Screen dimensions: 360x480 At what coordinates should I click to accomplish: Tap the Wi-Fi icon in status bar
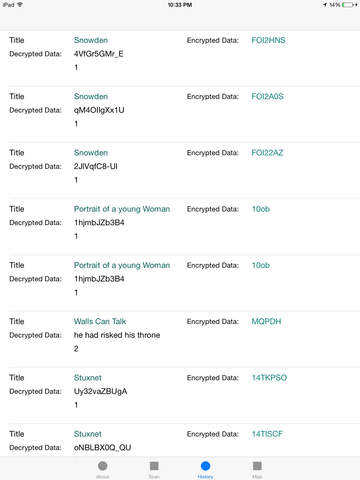point(20,5)
